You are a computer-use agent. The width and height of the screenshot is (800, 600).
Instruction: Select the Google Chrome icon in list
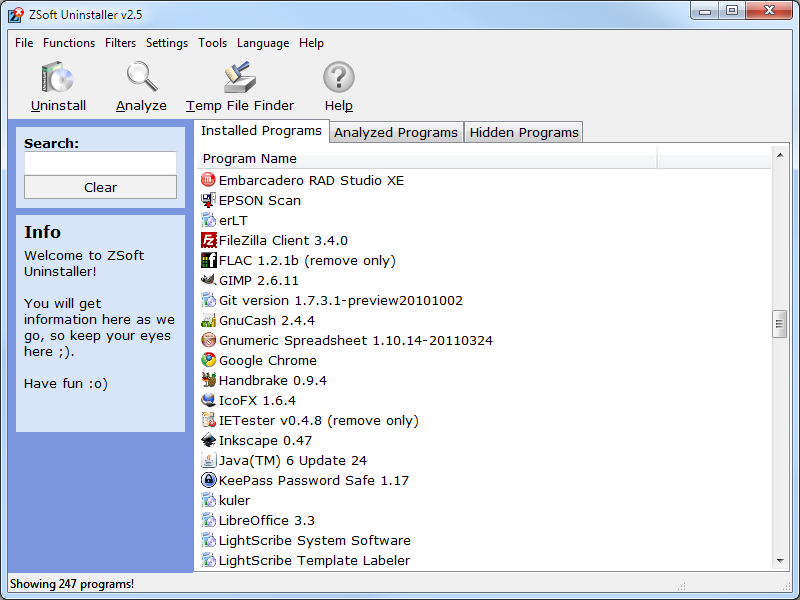pos(209,360)
